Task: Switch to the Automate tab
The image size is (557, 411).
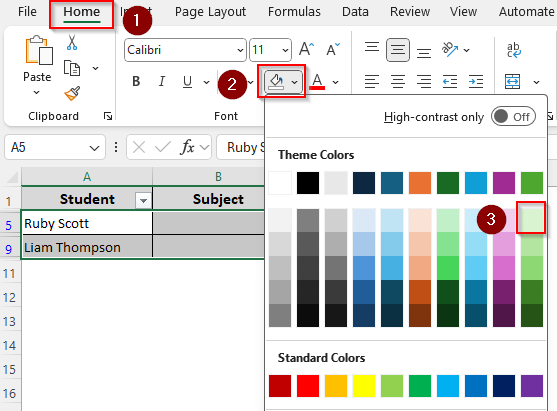Action: point(527,12)
